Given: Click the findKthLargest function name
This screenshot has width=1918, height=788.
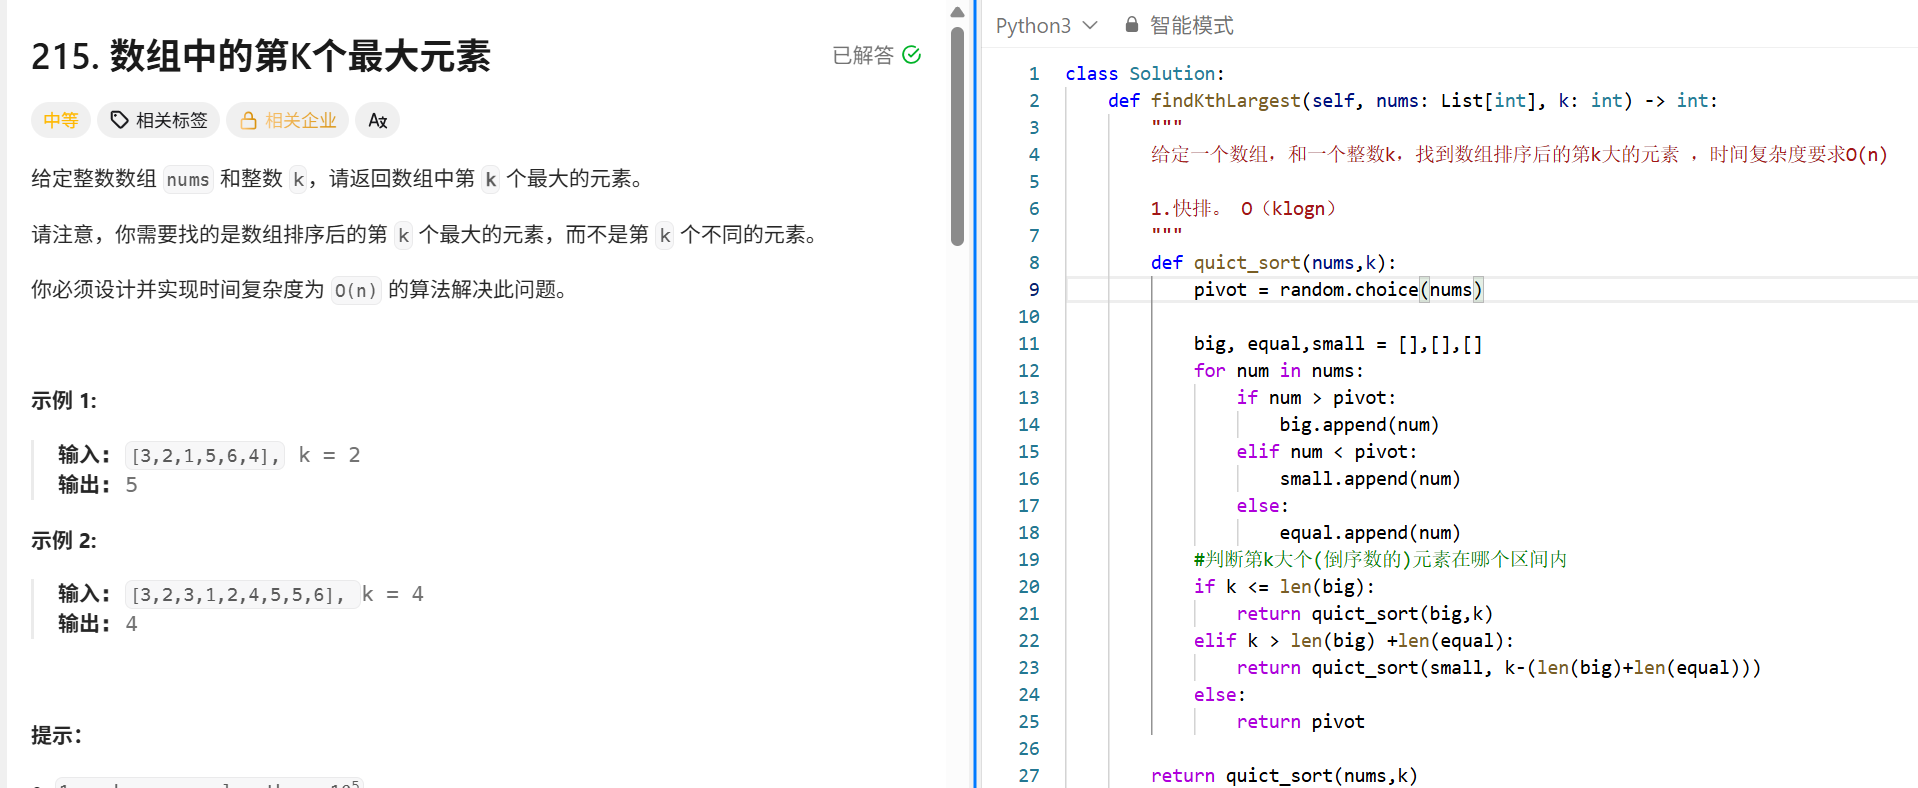Looking at the screenshot, I should point(1226,101).
